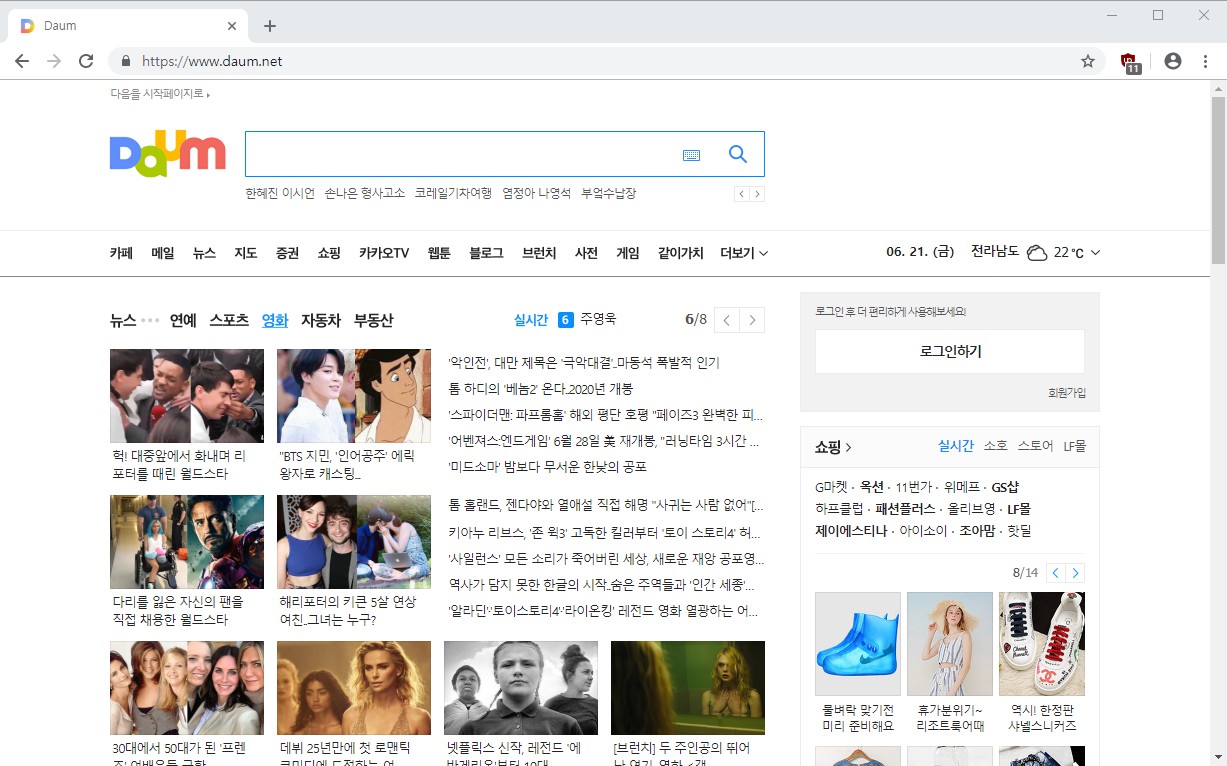
Task: Click the trending keyword 한혜진 이시언
Action: [x=280, y=193]
